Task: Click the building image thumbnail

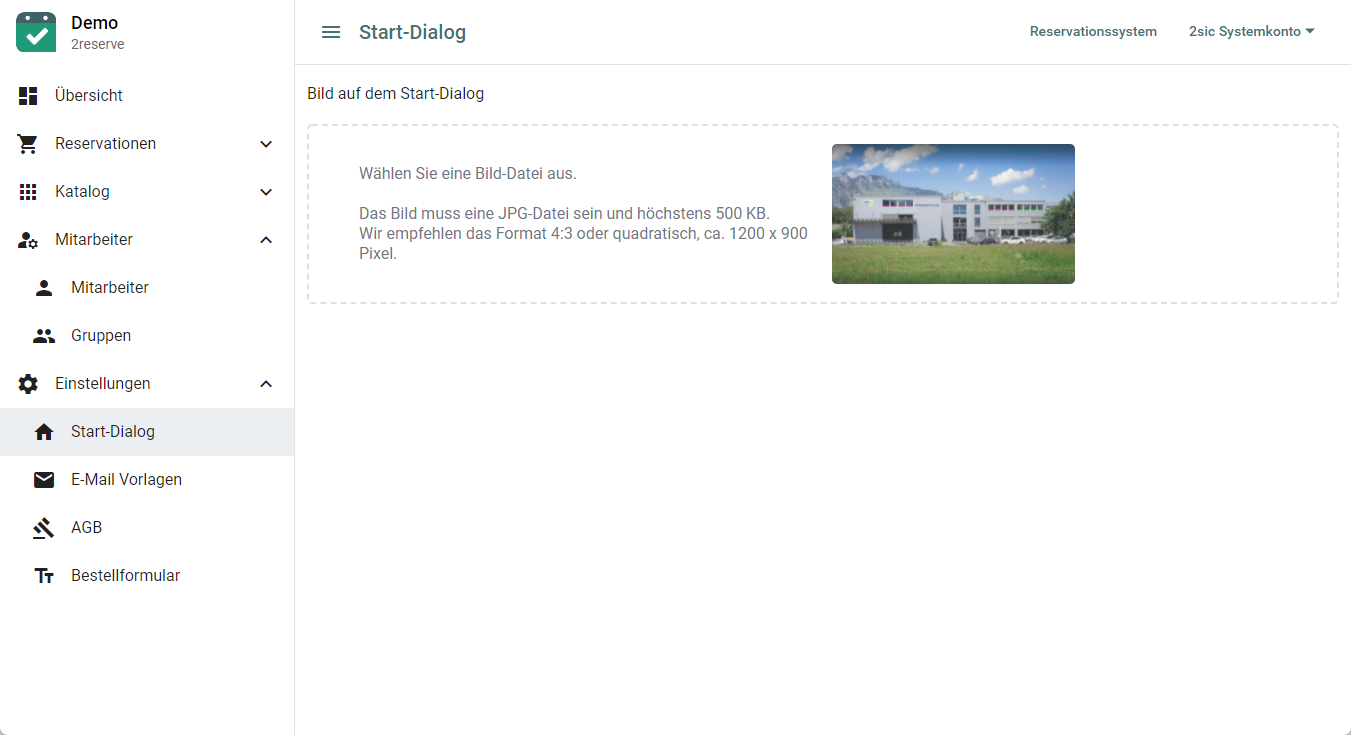Action: [953, 214]
